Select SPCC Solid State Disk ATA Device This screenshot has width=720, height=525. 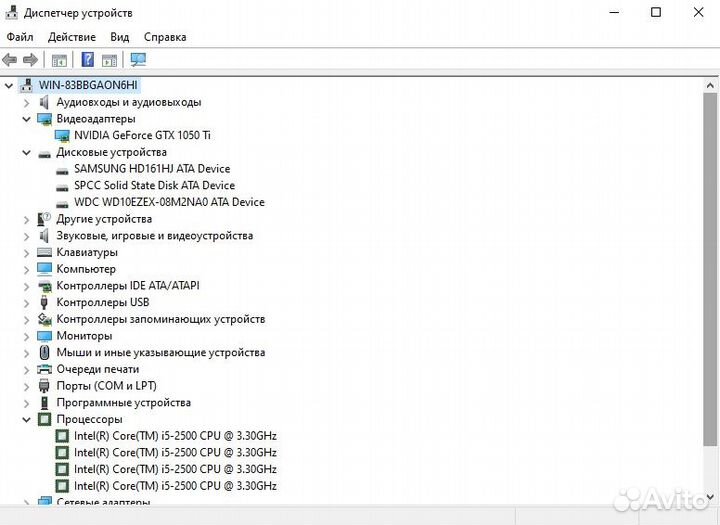tap(154, 185)
